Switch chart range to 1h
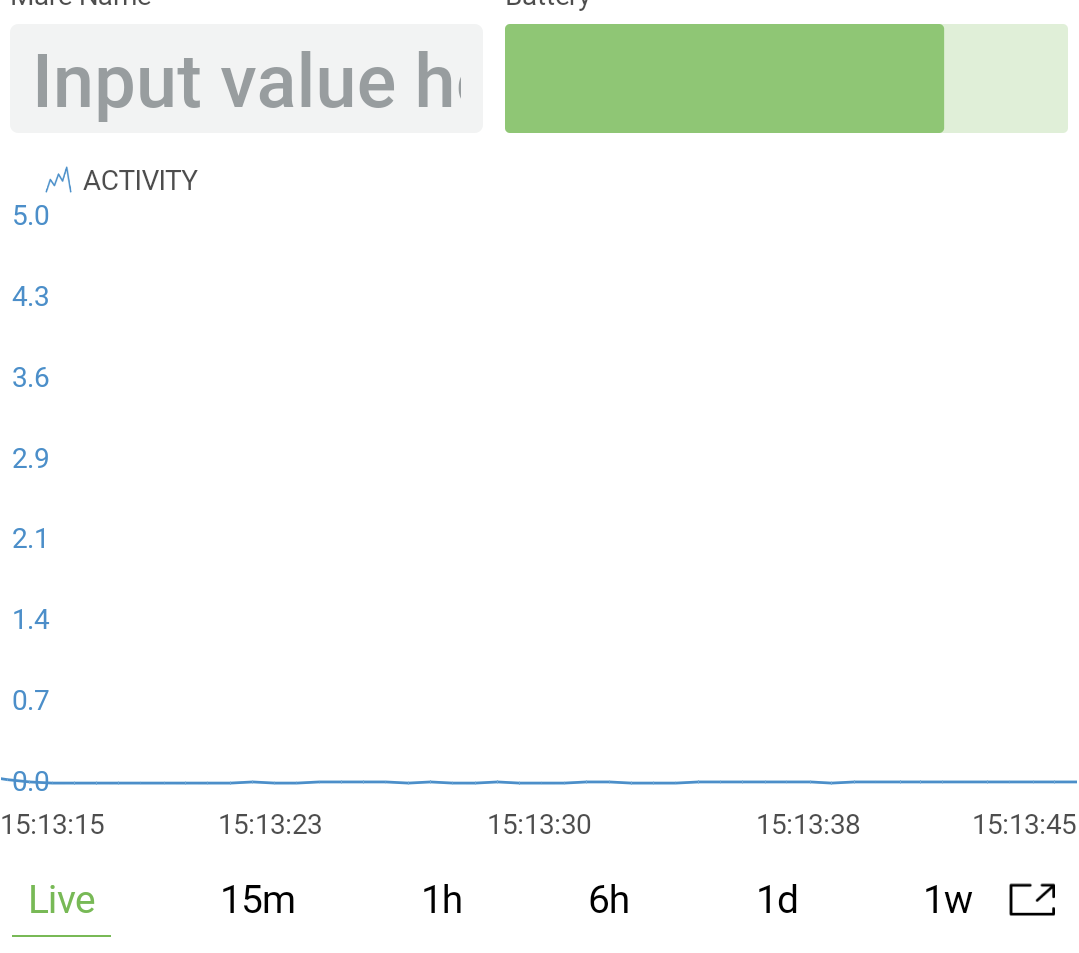 pyautogui.click(x=441, y=900)
